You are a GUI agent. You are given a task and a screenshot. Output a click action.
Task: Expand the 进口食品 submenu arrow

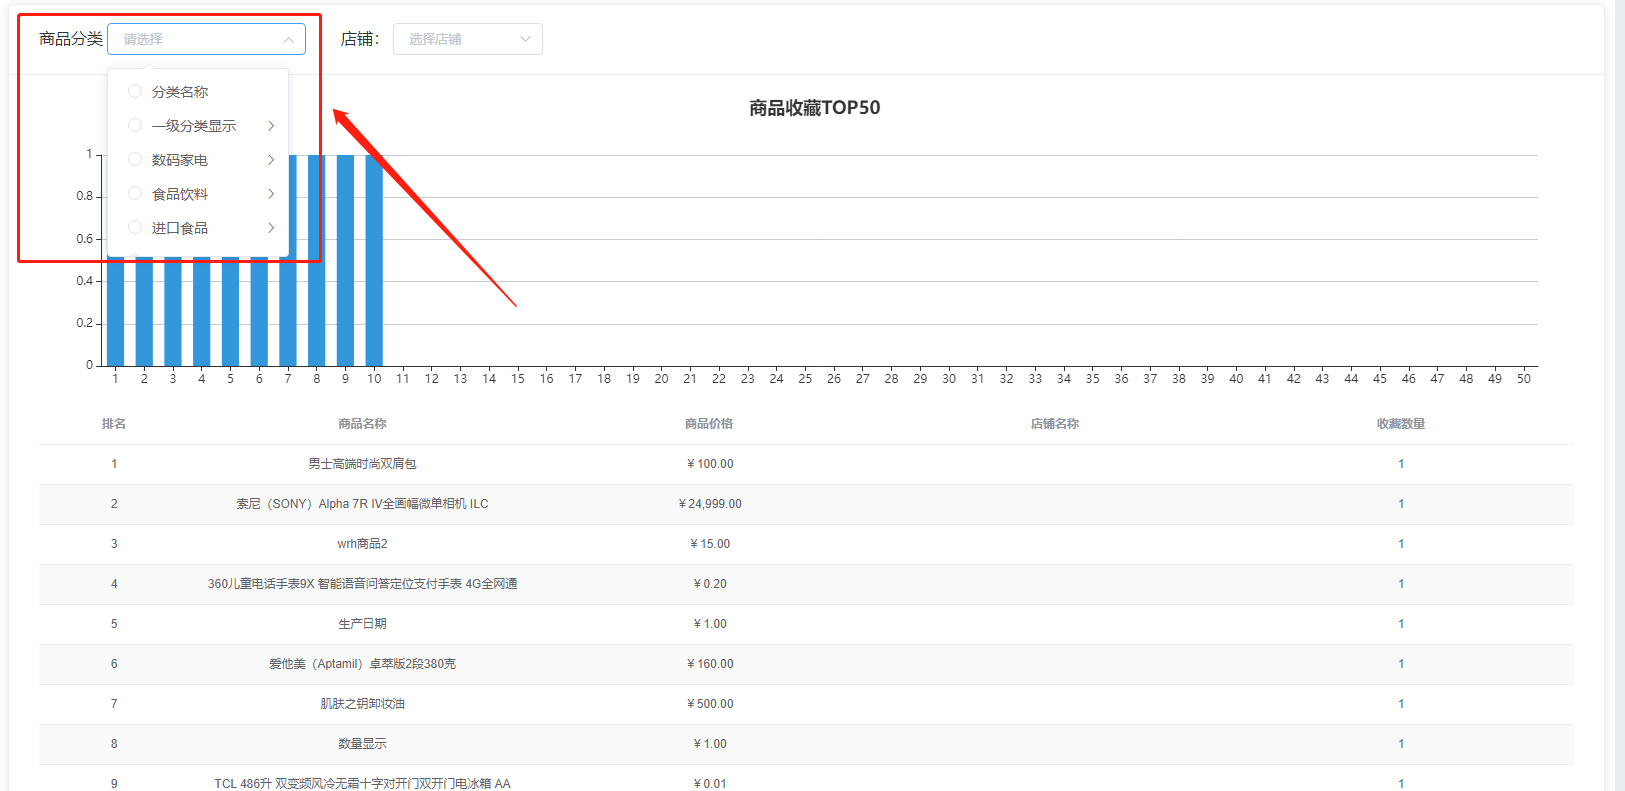point(271,228)
